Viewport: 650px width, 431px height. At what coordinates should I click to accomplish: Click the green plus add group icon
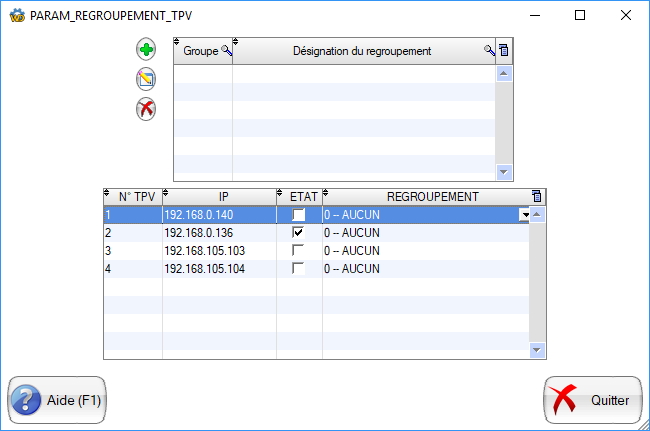pyautogui.click(x=146, y=50)
